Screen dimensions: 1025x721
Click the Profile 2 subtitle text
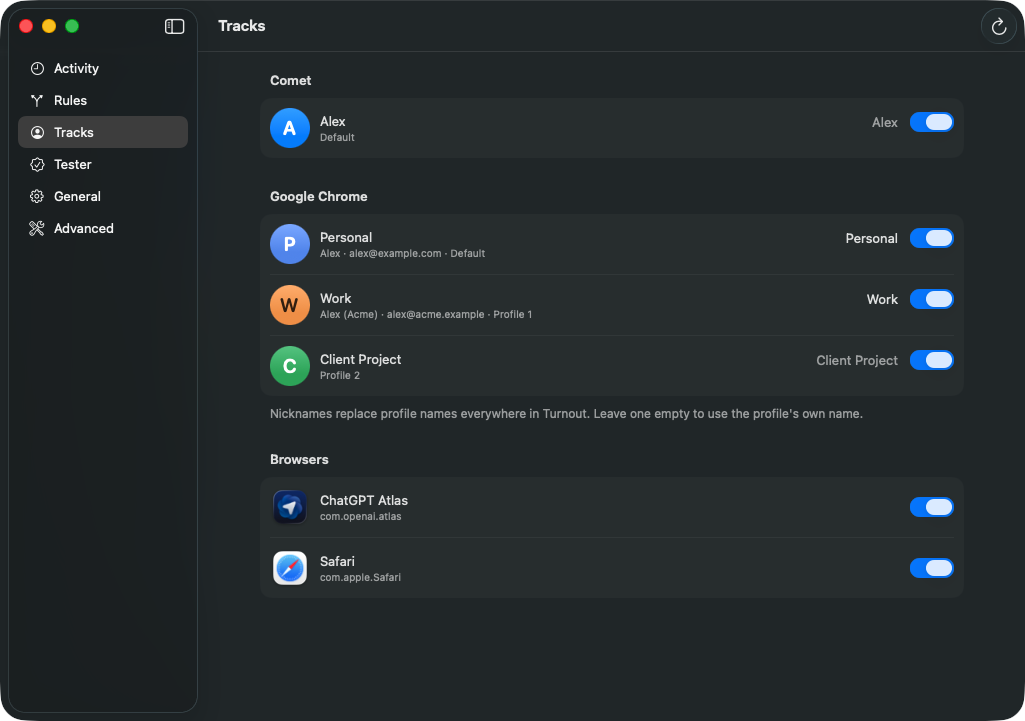tap(339, 375)
